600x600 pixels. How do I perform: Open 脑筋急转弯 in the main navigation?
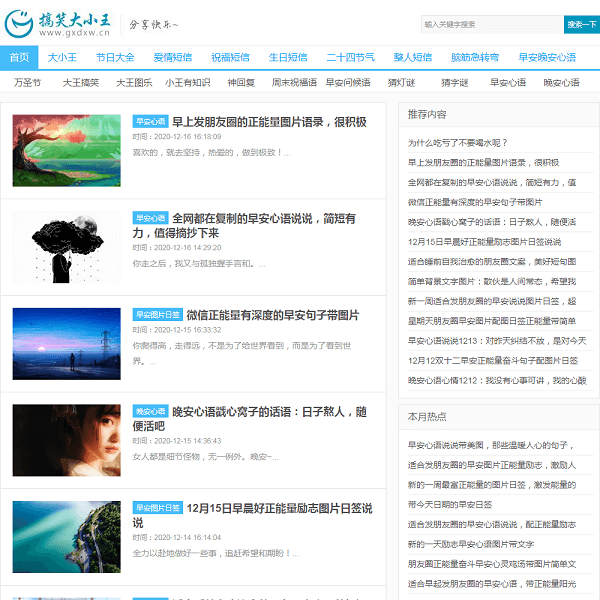[475, 58]
